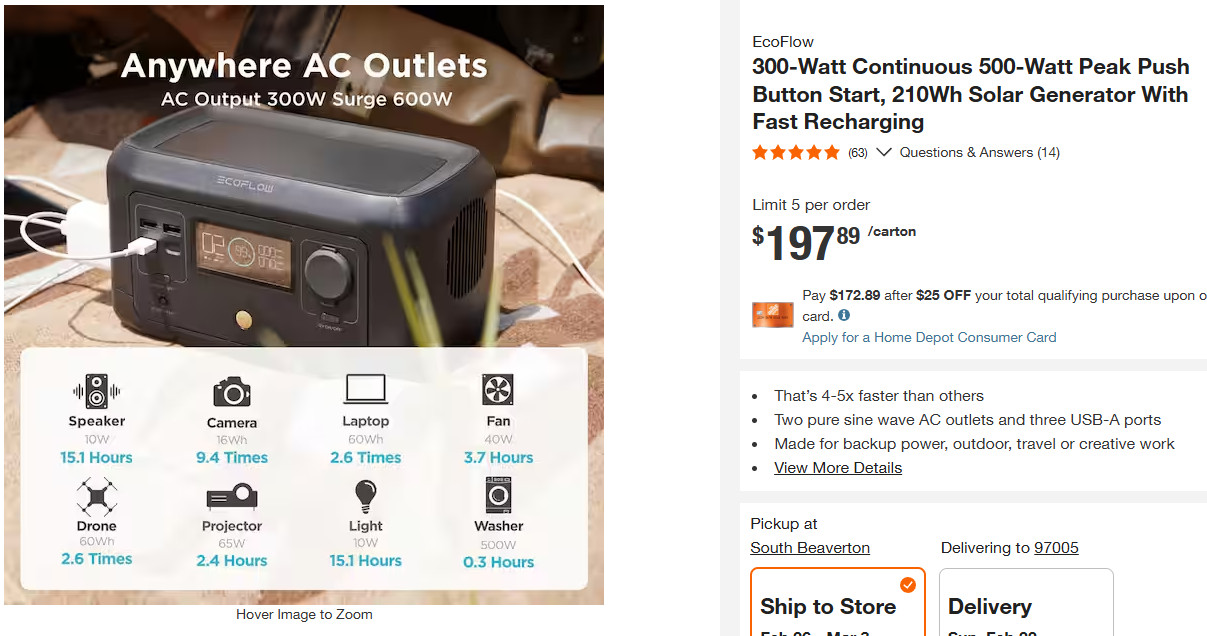The image size is (1207, 636).
Task: Open Questions & Answers (14)
Action: click(x=979, y=152)
